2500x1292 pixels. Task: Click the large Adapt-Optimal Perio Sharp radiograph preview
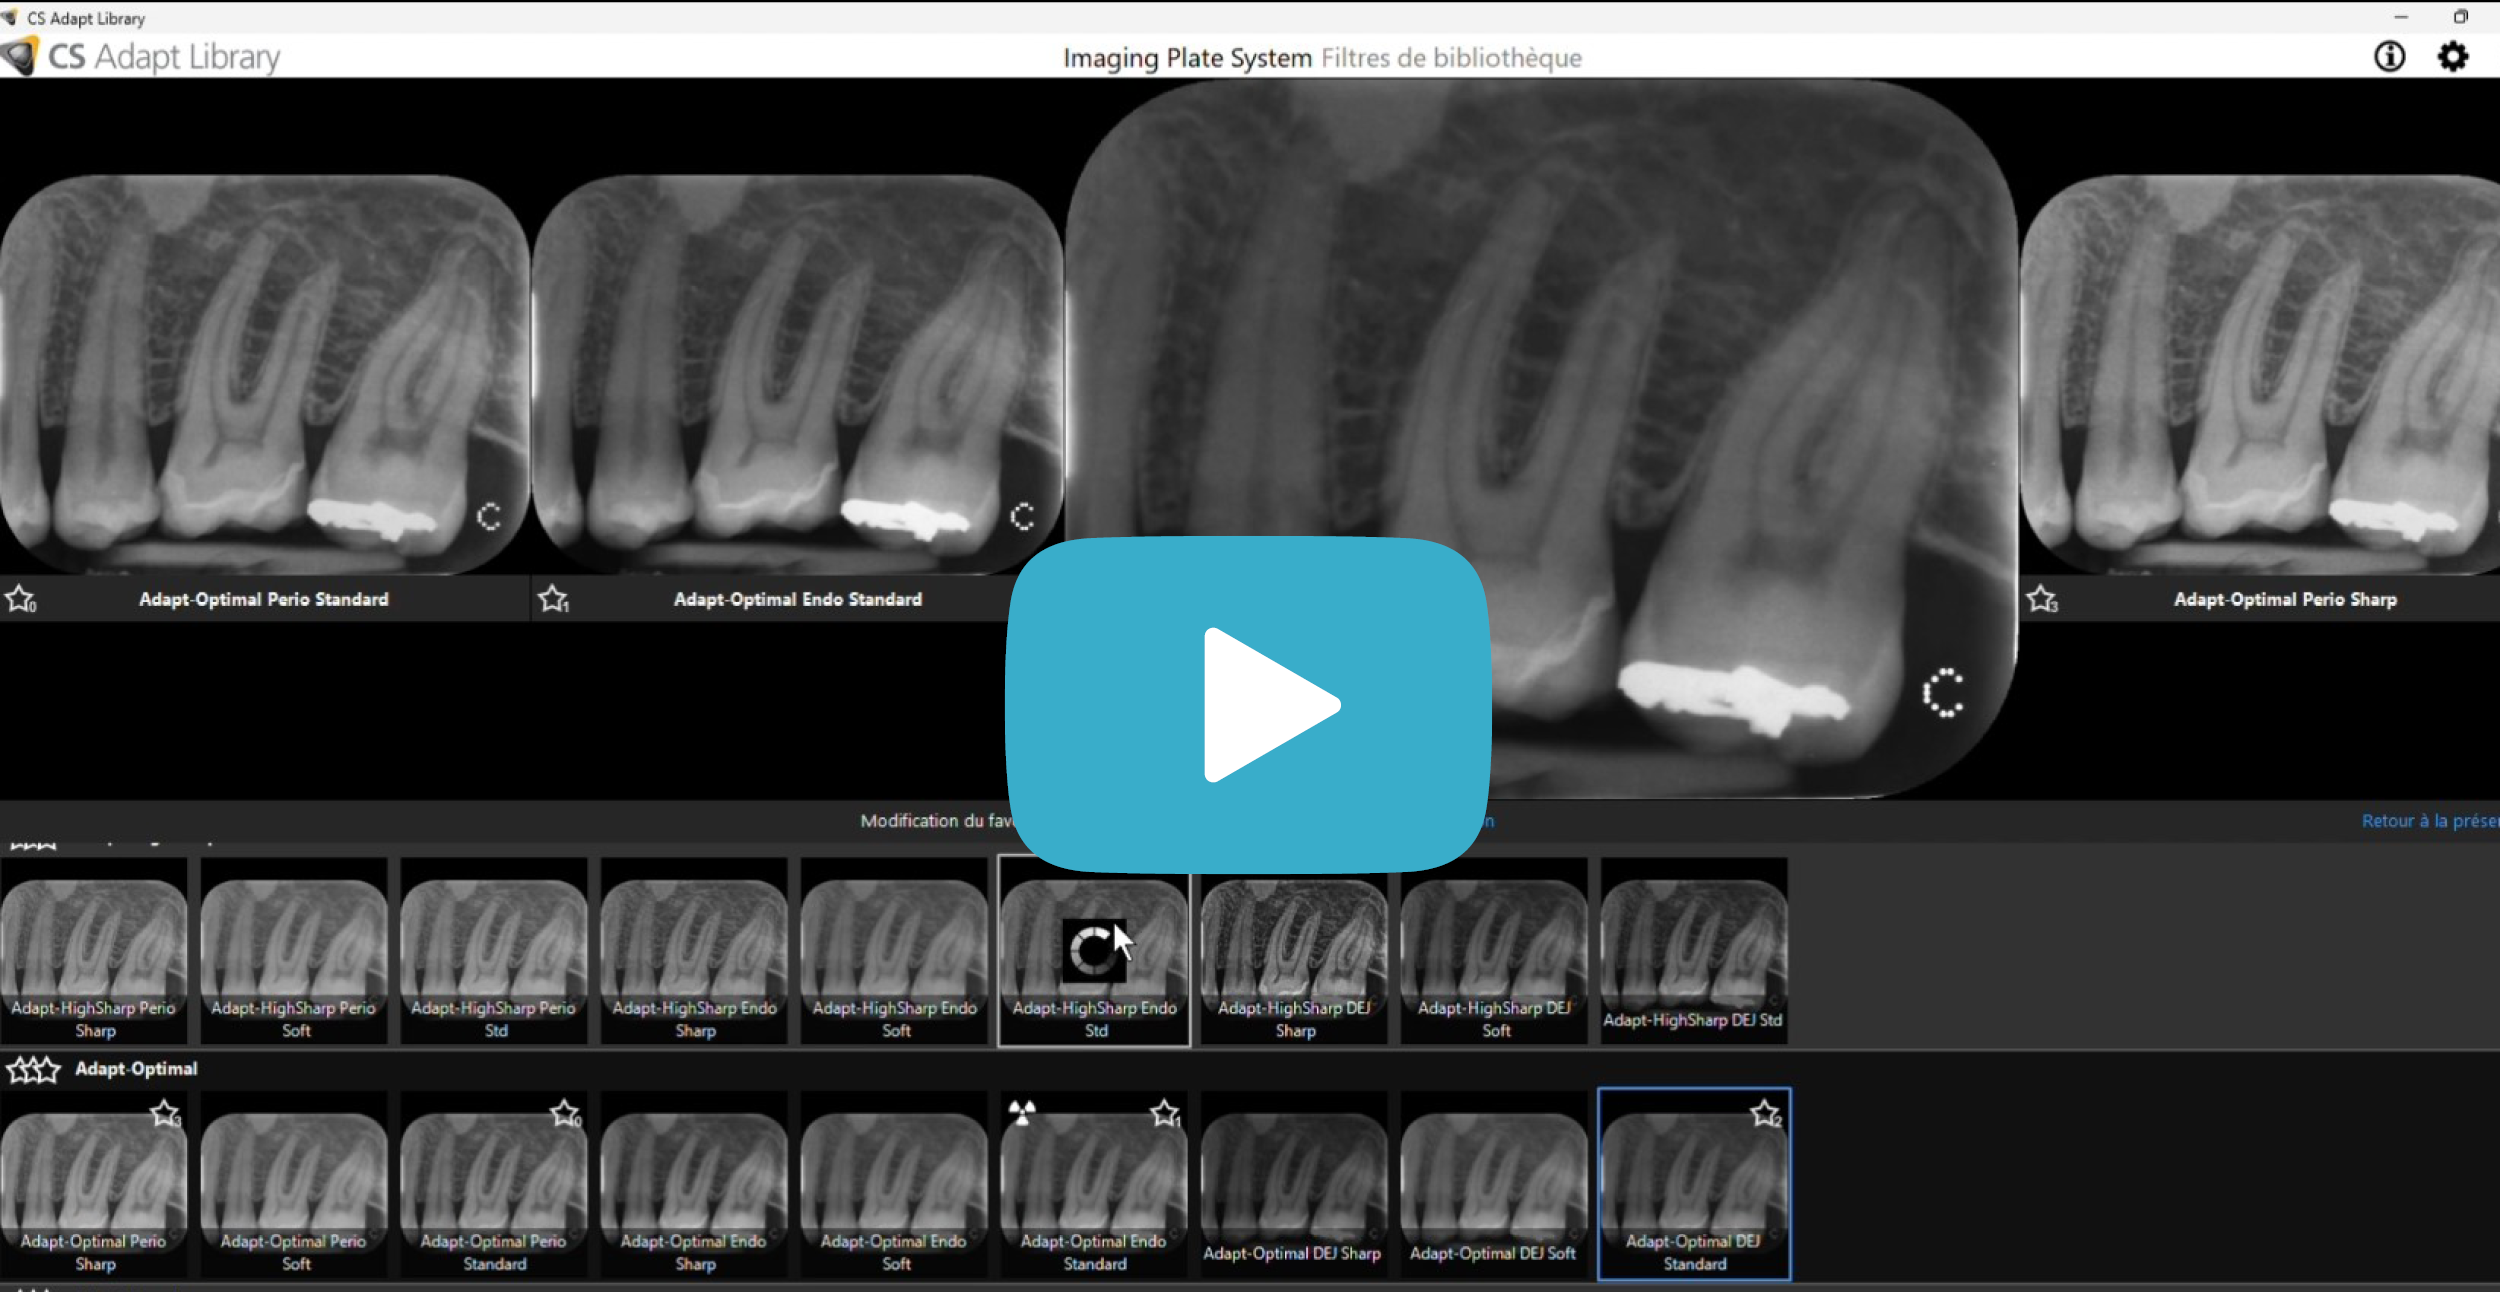point(2260,375)
